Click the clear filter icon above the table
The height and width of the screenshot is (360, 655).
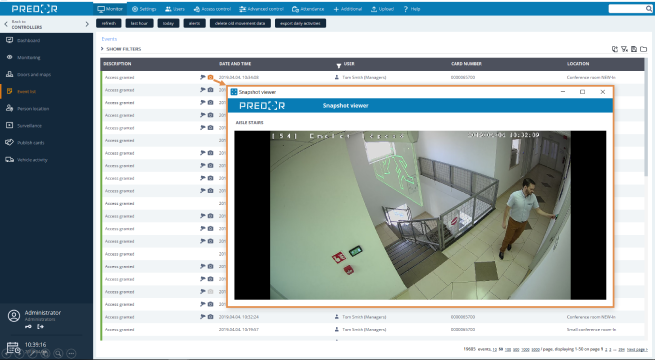pyautogui.click(x=624, y=49)
